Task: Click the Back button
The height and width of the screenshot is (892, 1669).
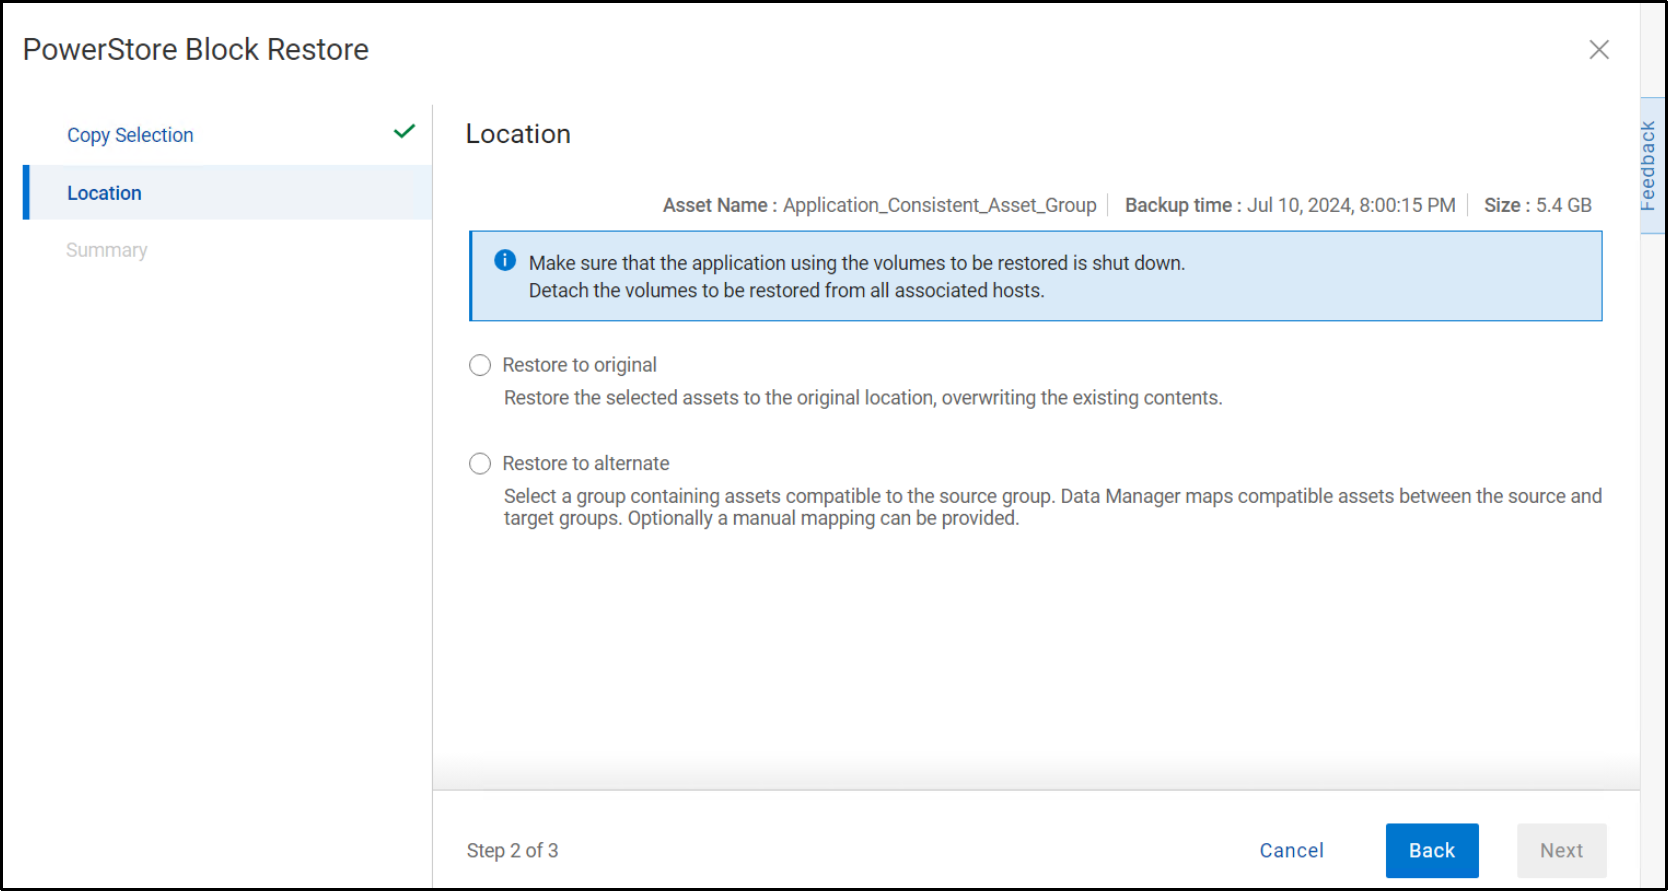Action: [x=1432, y=851]
